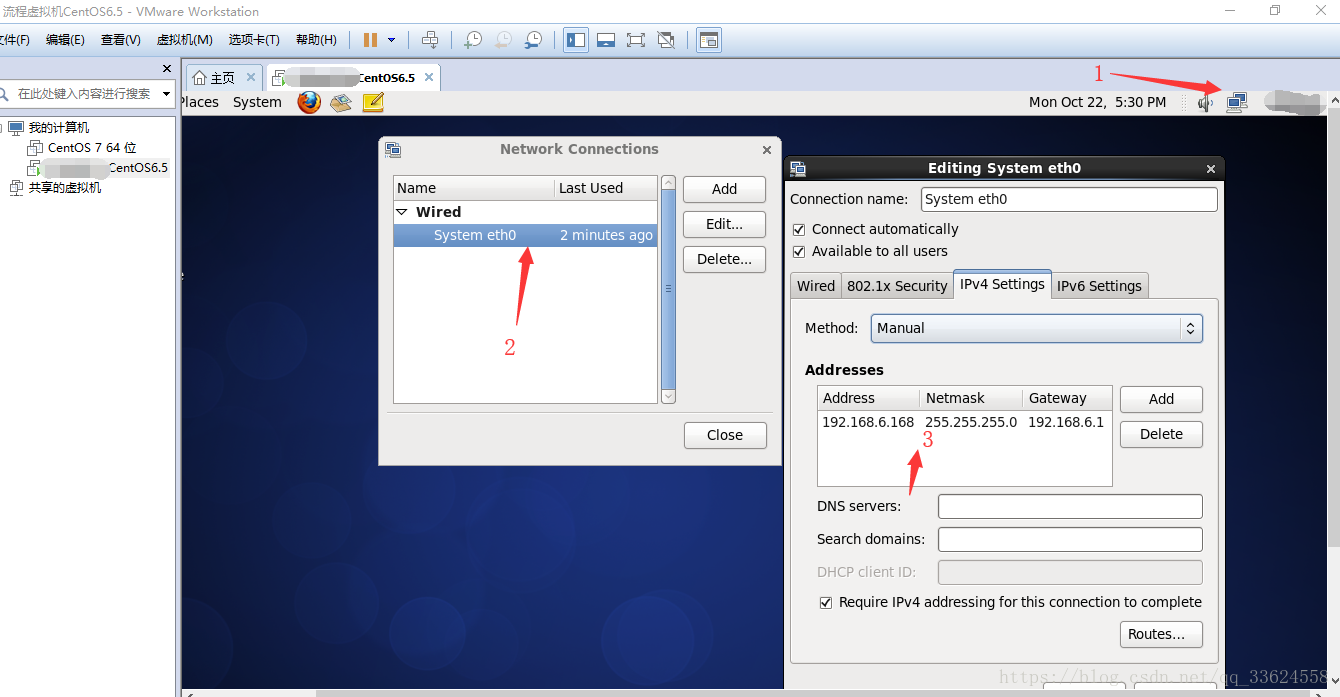Switch to the Wired tab
This screenshot has width=1340, height=697.
[816, 286]
